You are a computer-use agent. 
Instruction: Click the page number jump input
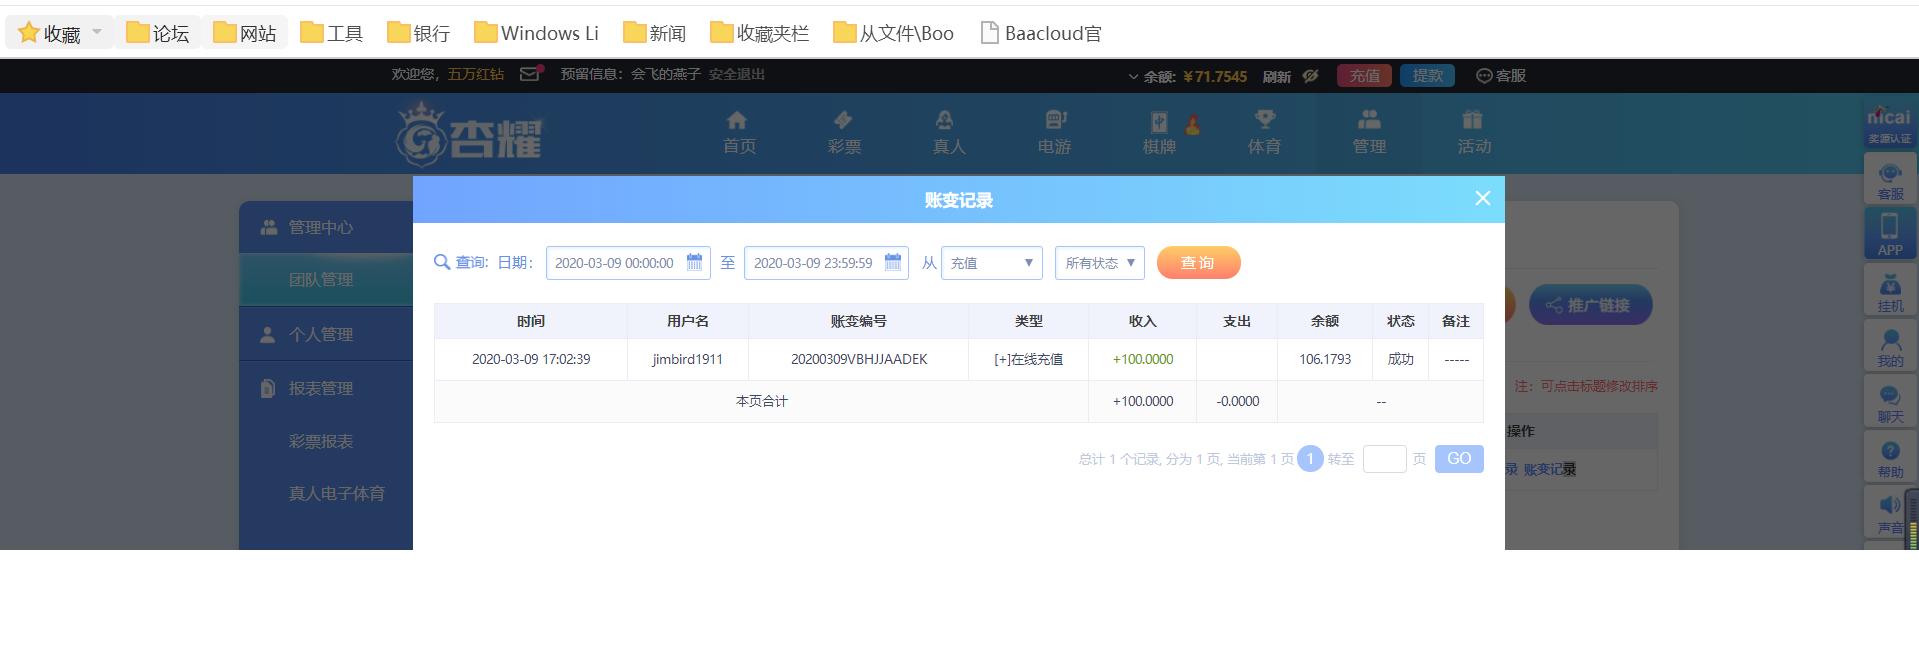pos(1384,459)
